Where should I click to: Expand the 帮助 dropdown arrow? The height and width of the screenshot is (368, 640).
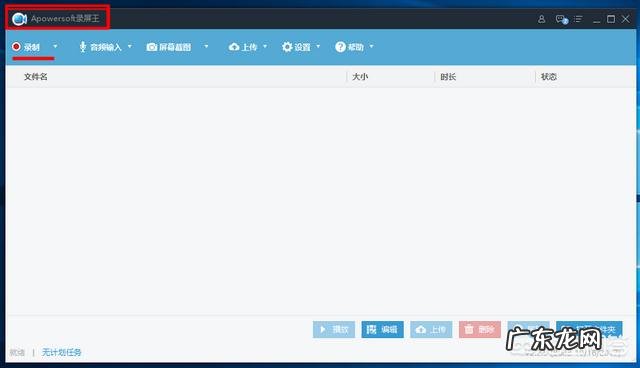[x=371, y=47]
